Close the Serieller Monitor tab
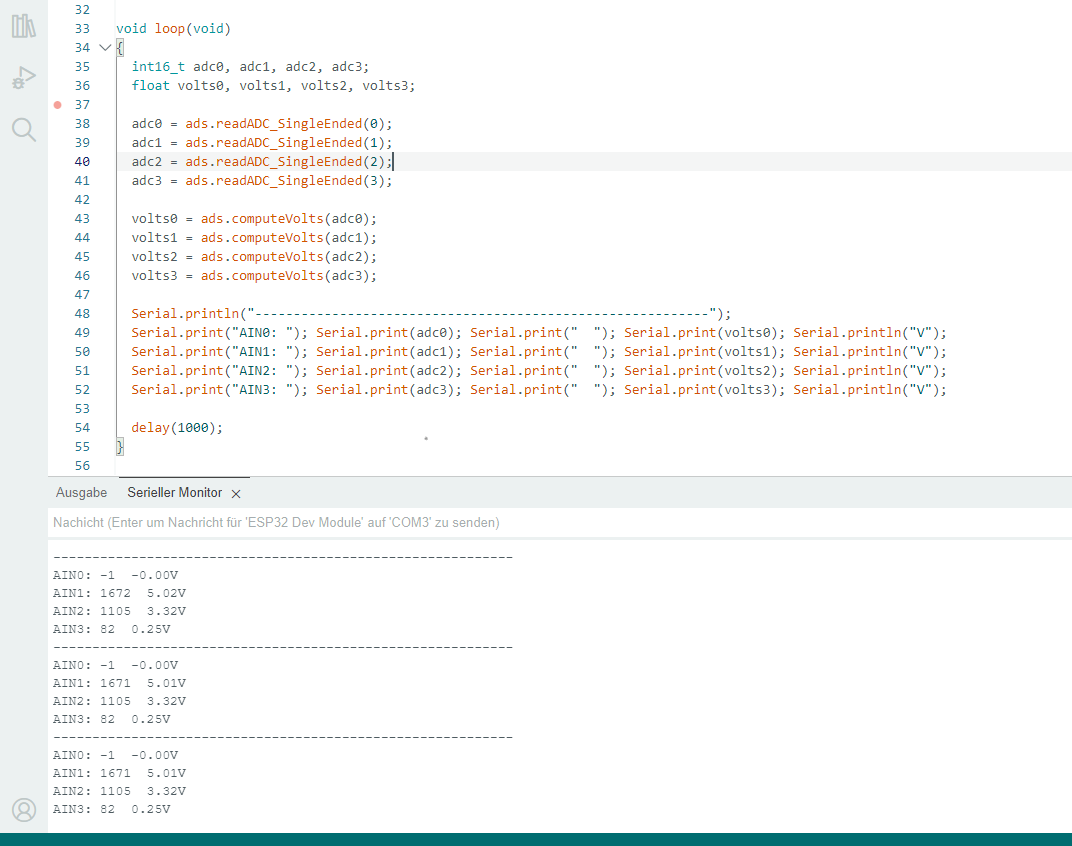 pyautogui.click(x=236, y=494)
